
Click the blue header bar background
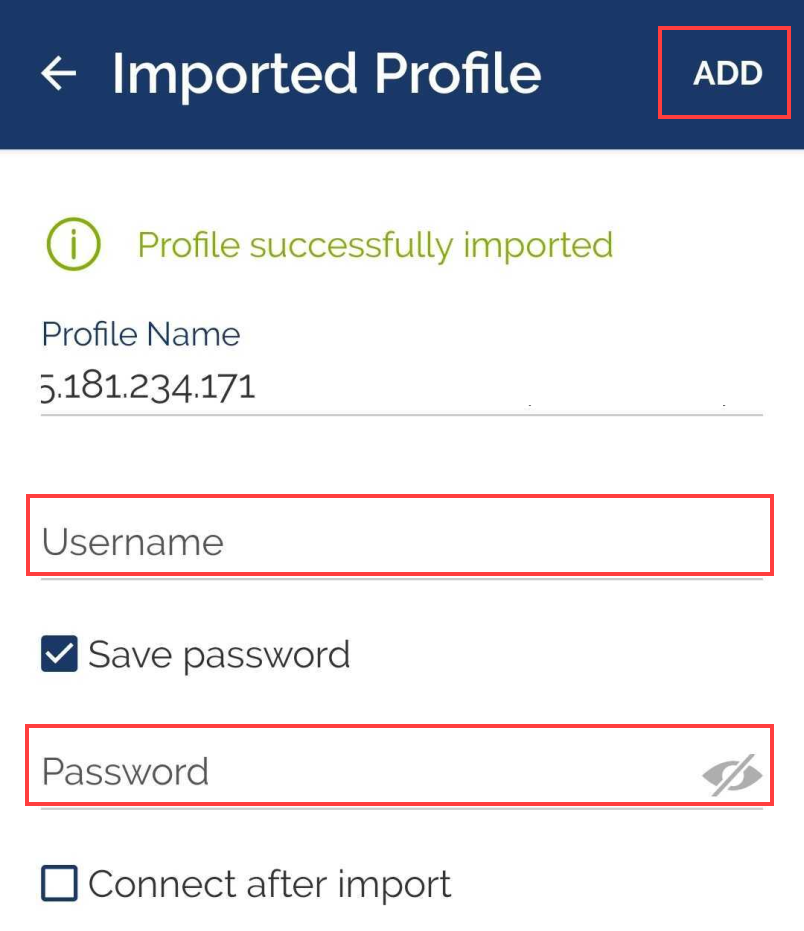click(600, 120)
